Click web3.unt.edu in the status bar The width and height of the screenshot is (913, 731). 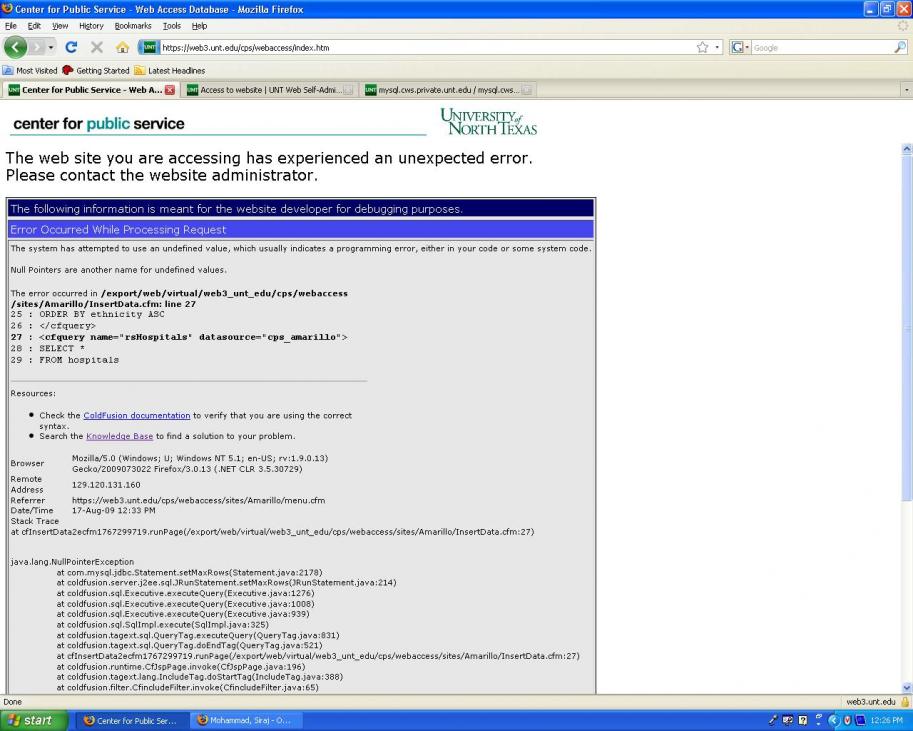pyautogui.click(x=870, y=702)
